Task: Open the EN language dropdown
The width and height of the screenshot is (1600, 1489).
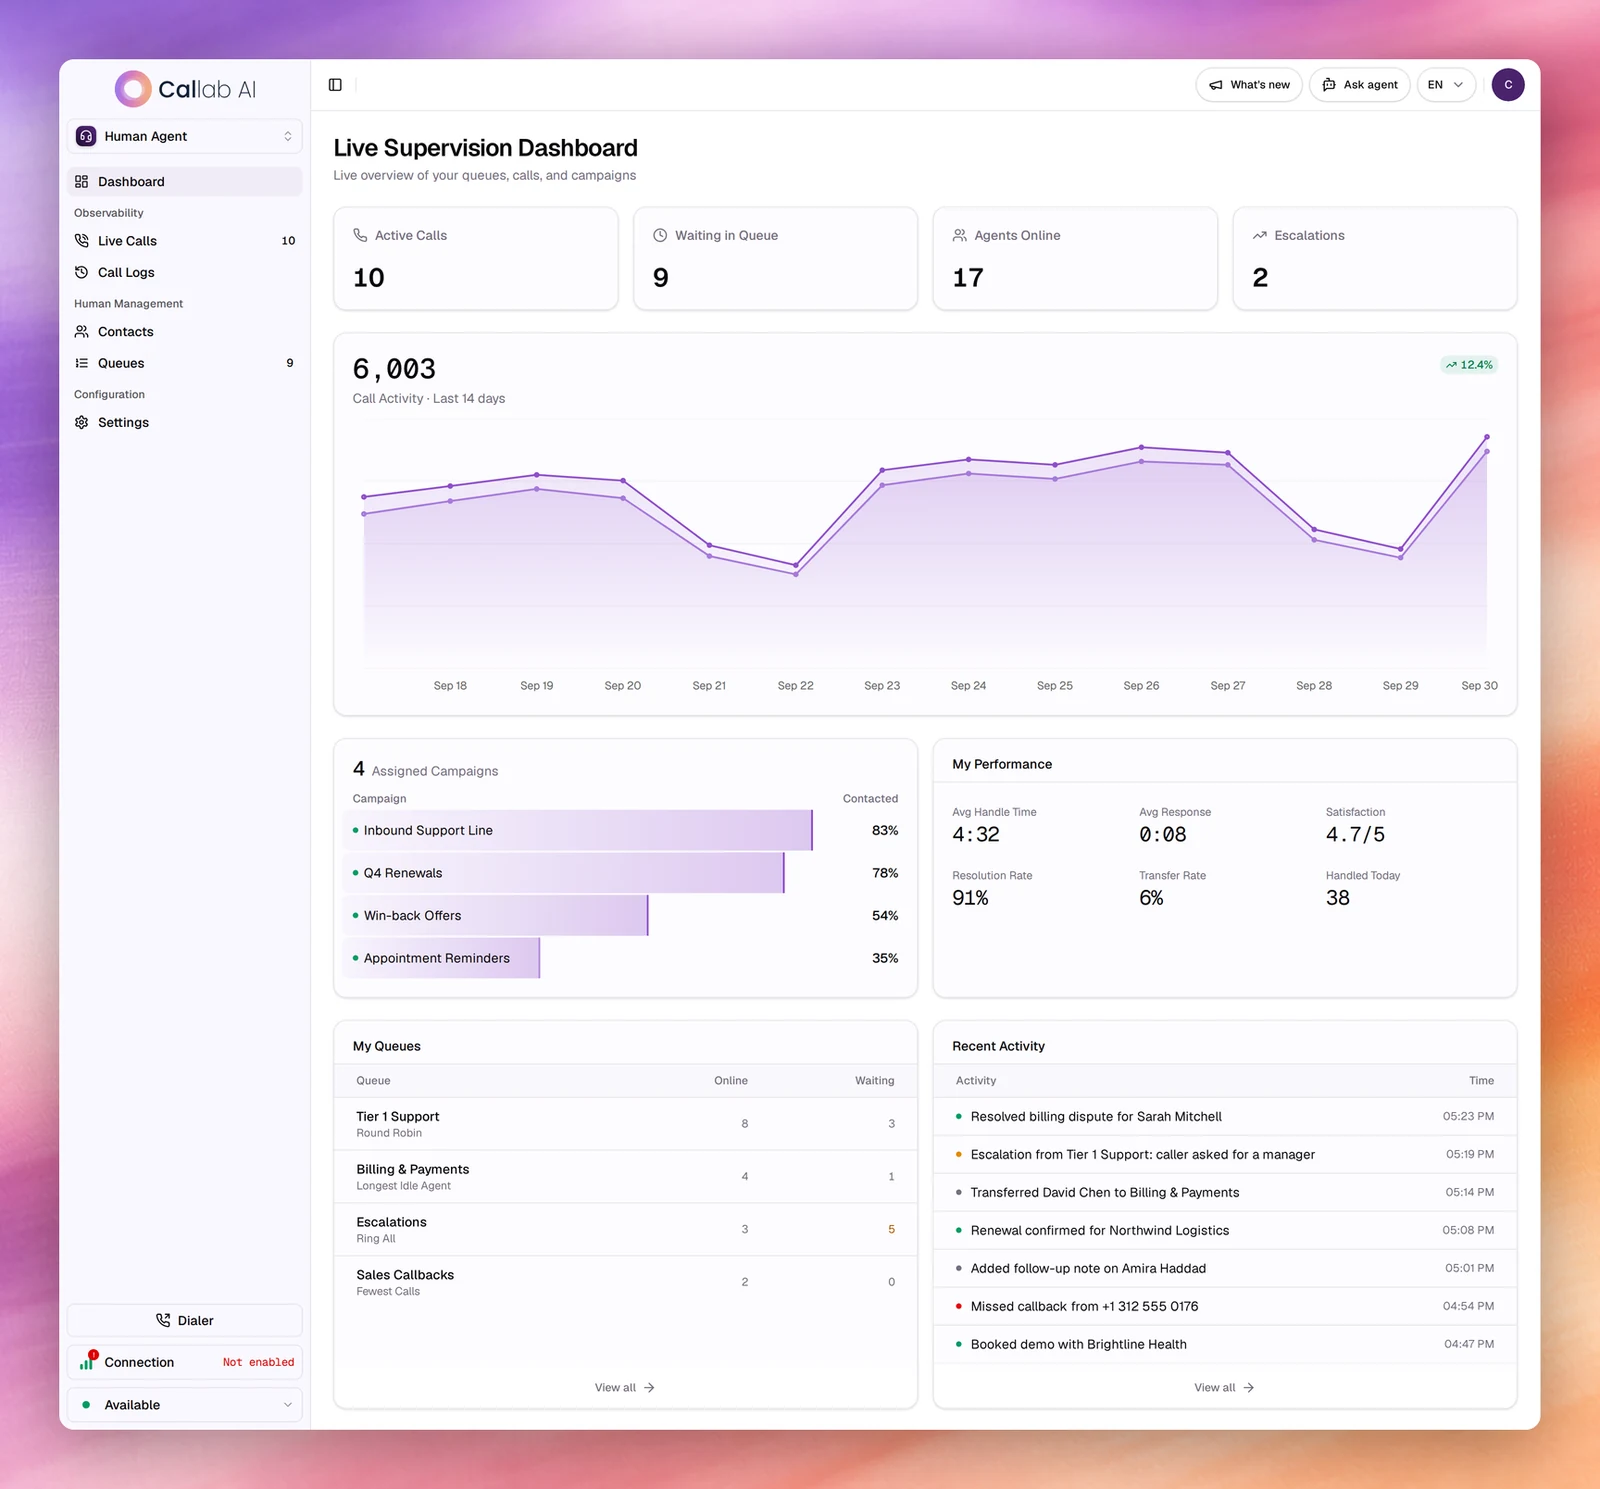Action: 1446,85
